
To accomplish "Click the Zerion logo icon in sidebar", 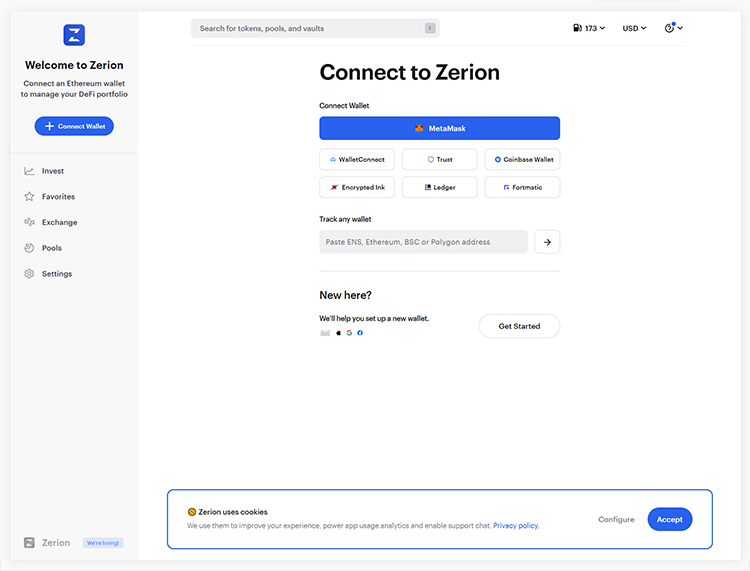I will [x=74, y=35].
